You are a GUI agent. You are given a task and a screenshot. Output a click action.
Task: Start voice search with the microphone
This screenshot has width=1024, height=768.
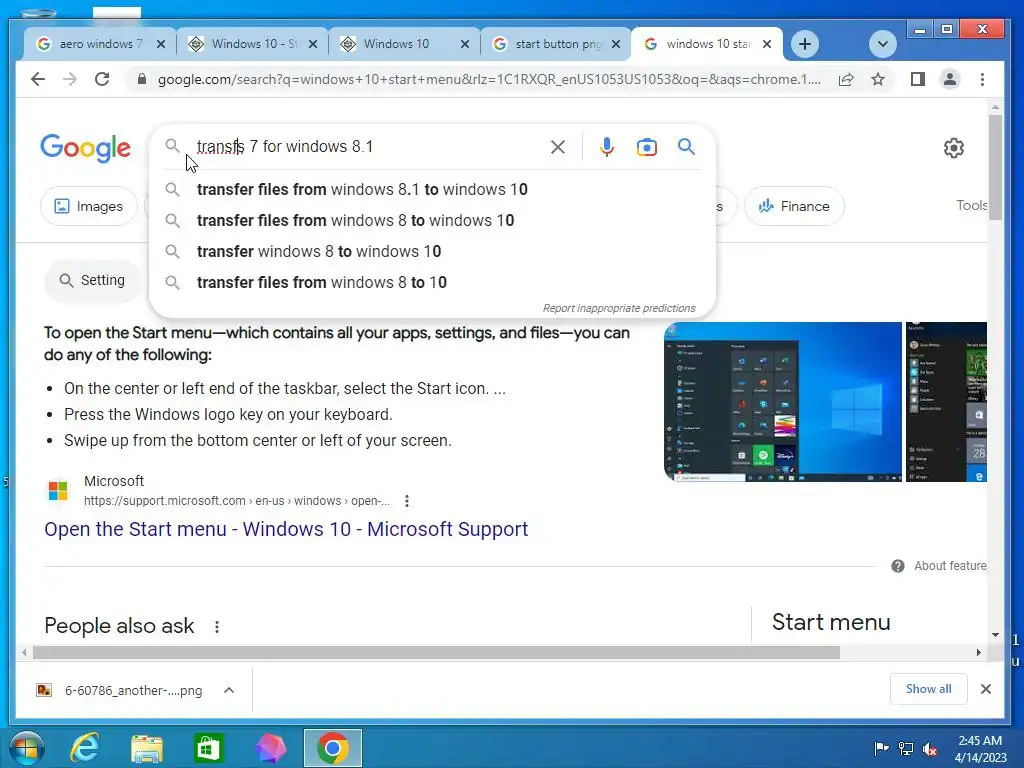(607, 147)
